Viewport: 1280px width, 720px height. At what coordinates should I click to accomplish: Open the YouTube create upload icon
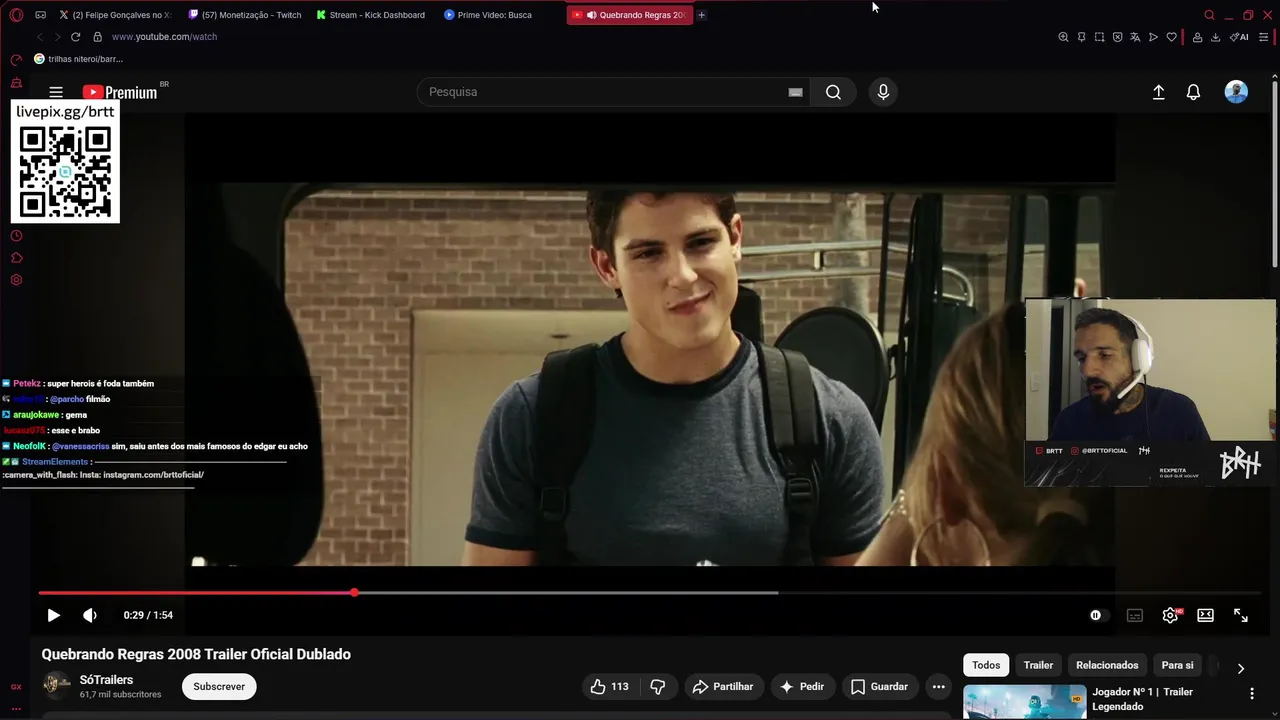1158,92
